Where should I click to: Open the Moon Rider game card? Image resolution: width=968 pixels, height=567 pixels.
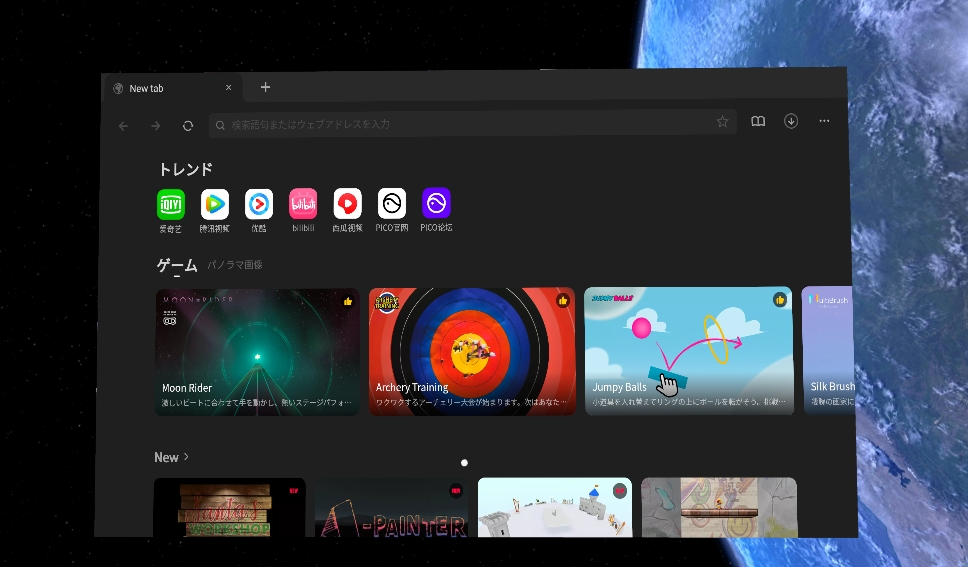pos(257,352)
